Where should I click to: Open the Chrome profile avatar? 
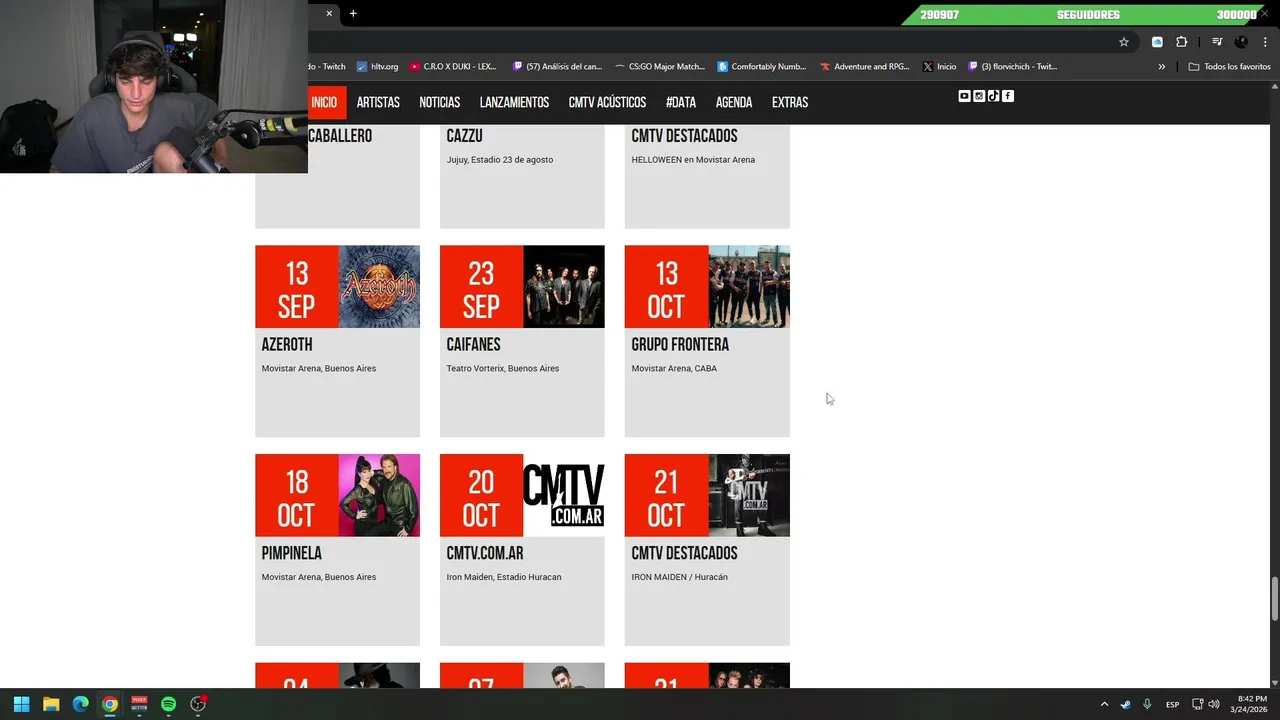click(1241, 42)
